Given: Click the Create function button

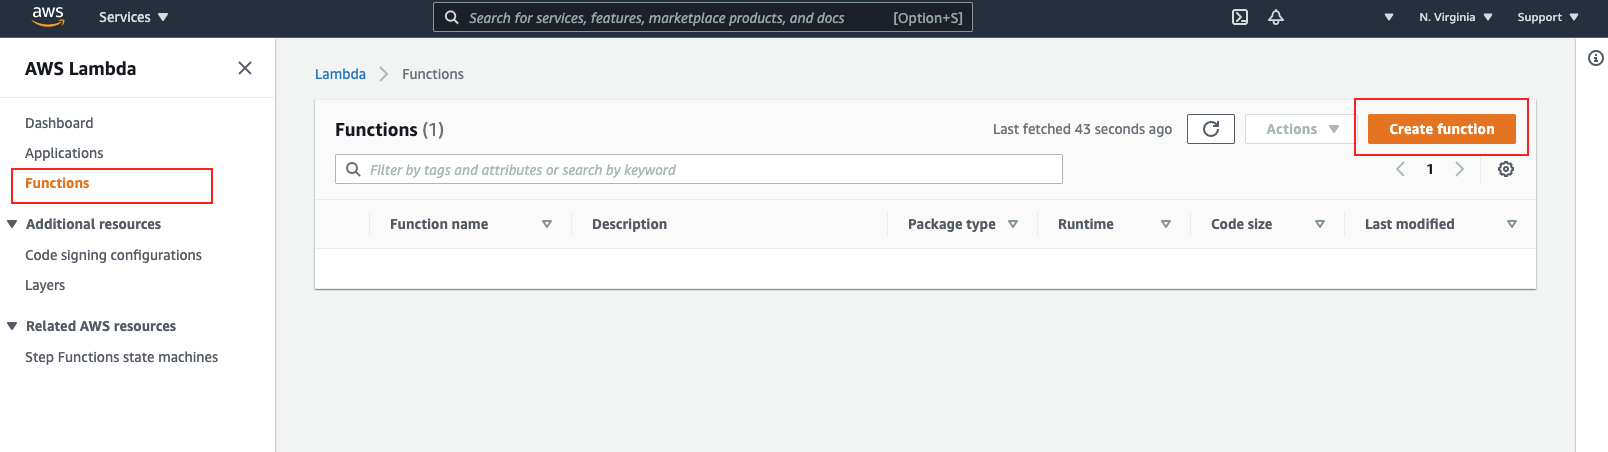Looking at the screenshot, I should 1442,129.
